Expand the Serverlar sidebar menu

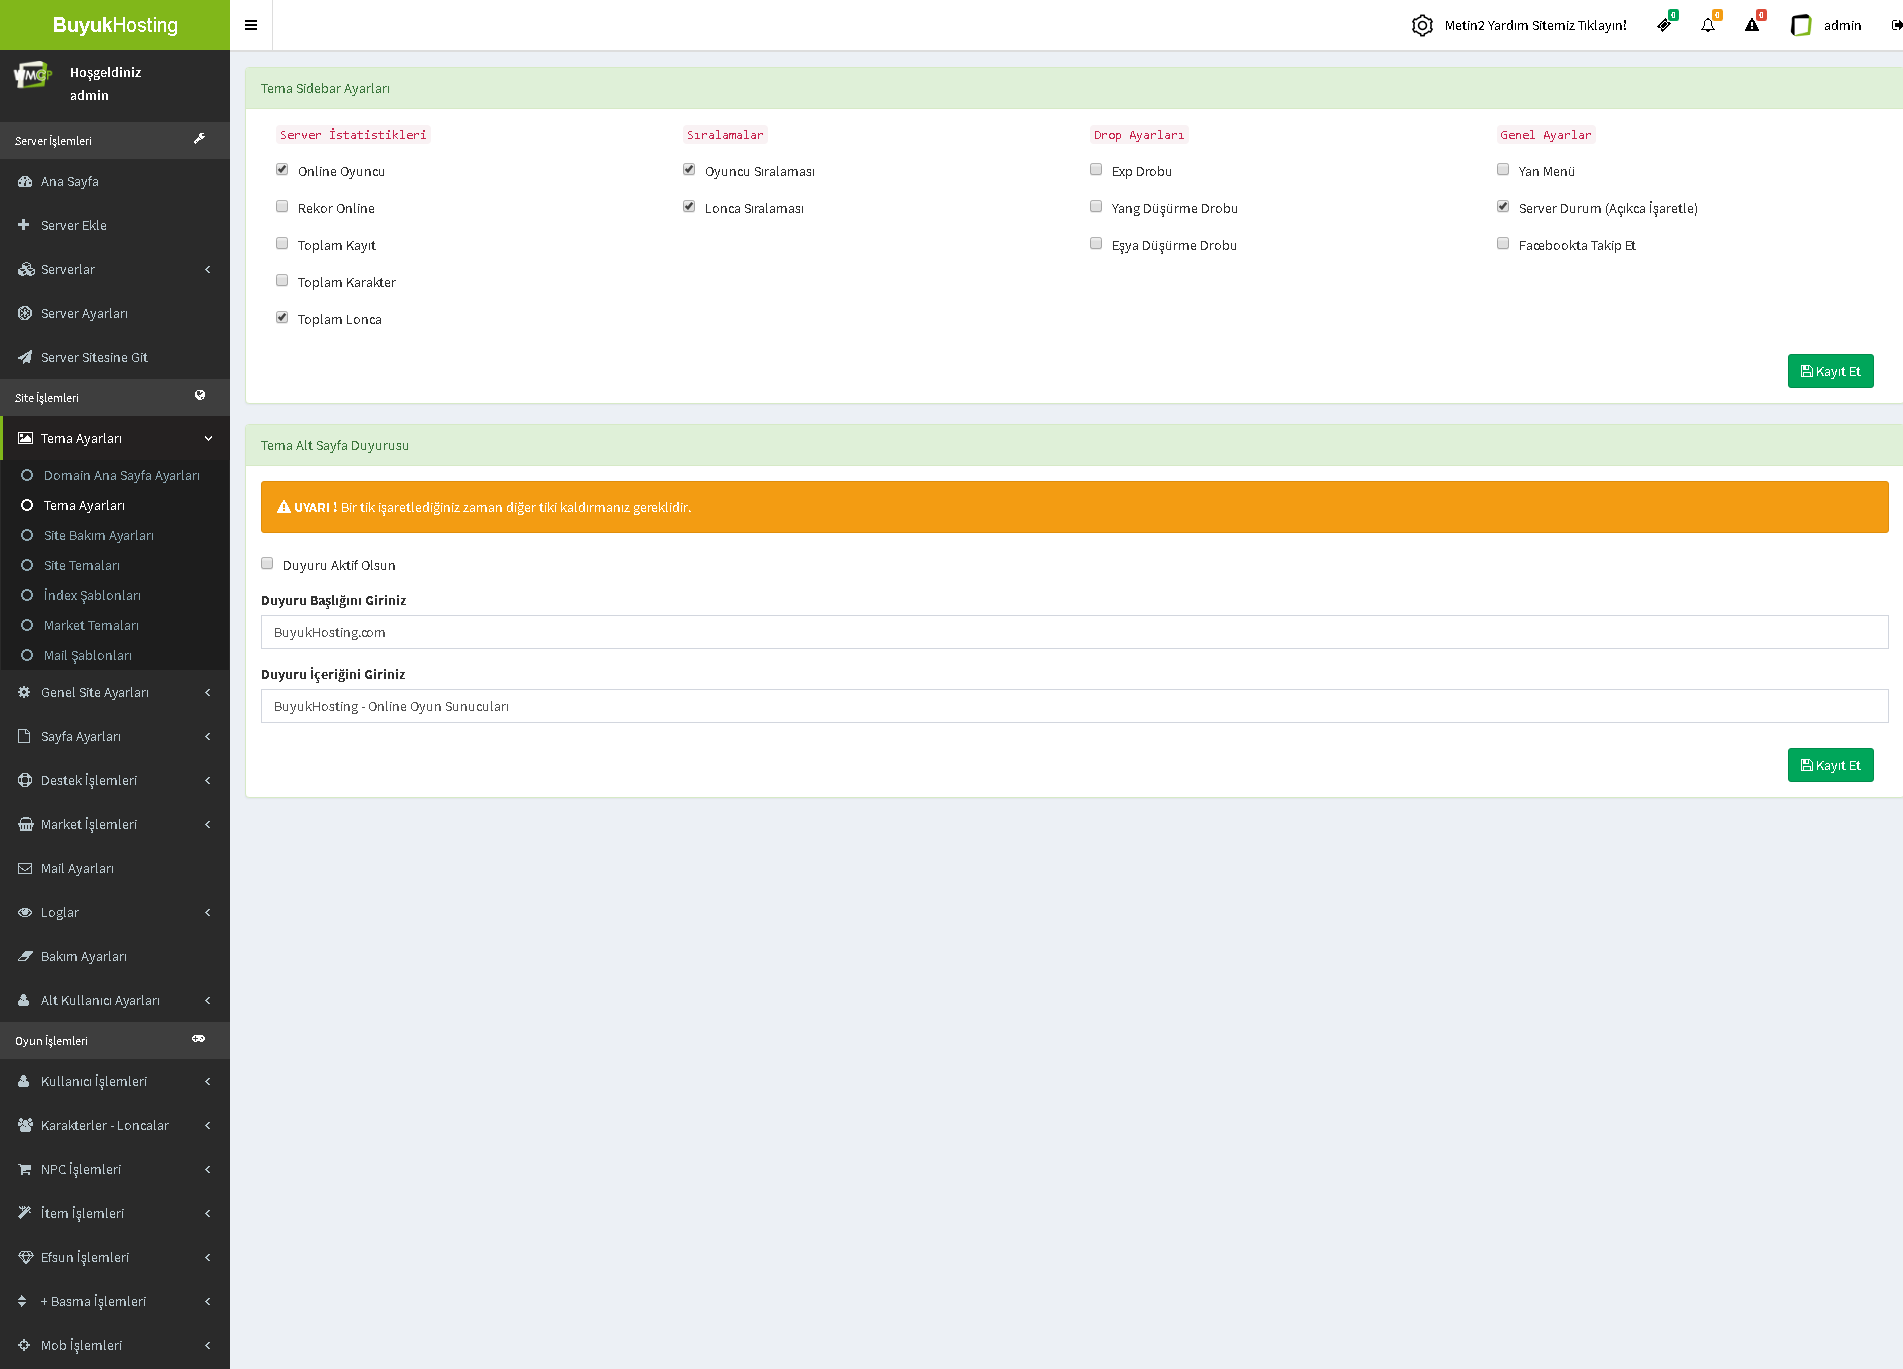coord(115,269)
